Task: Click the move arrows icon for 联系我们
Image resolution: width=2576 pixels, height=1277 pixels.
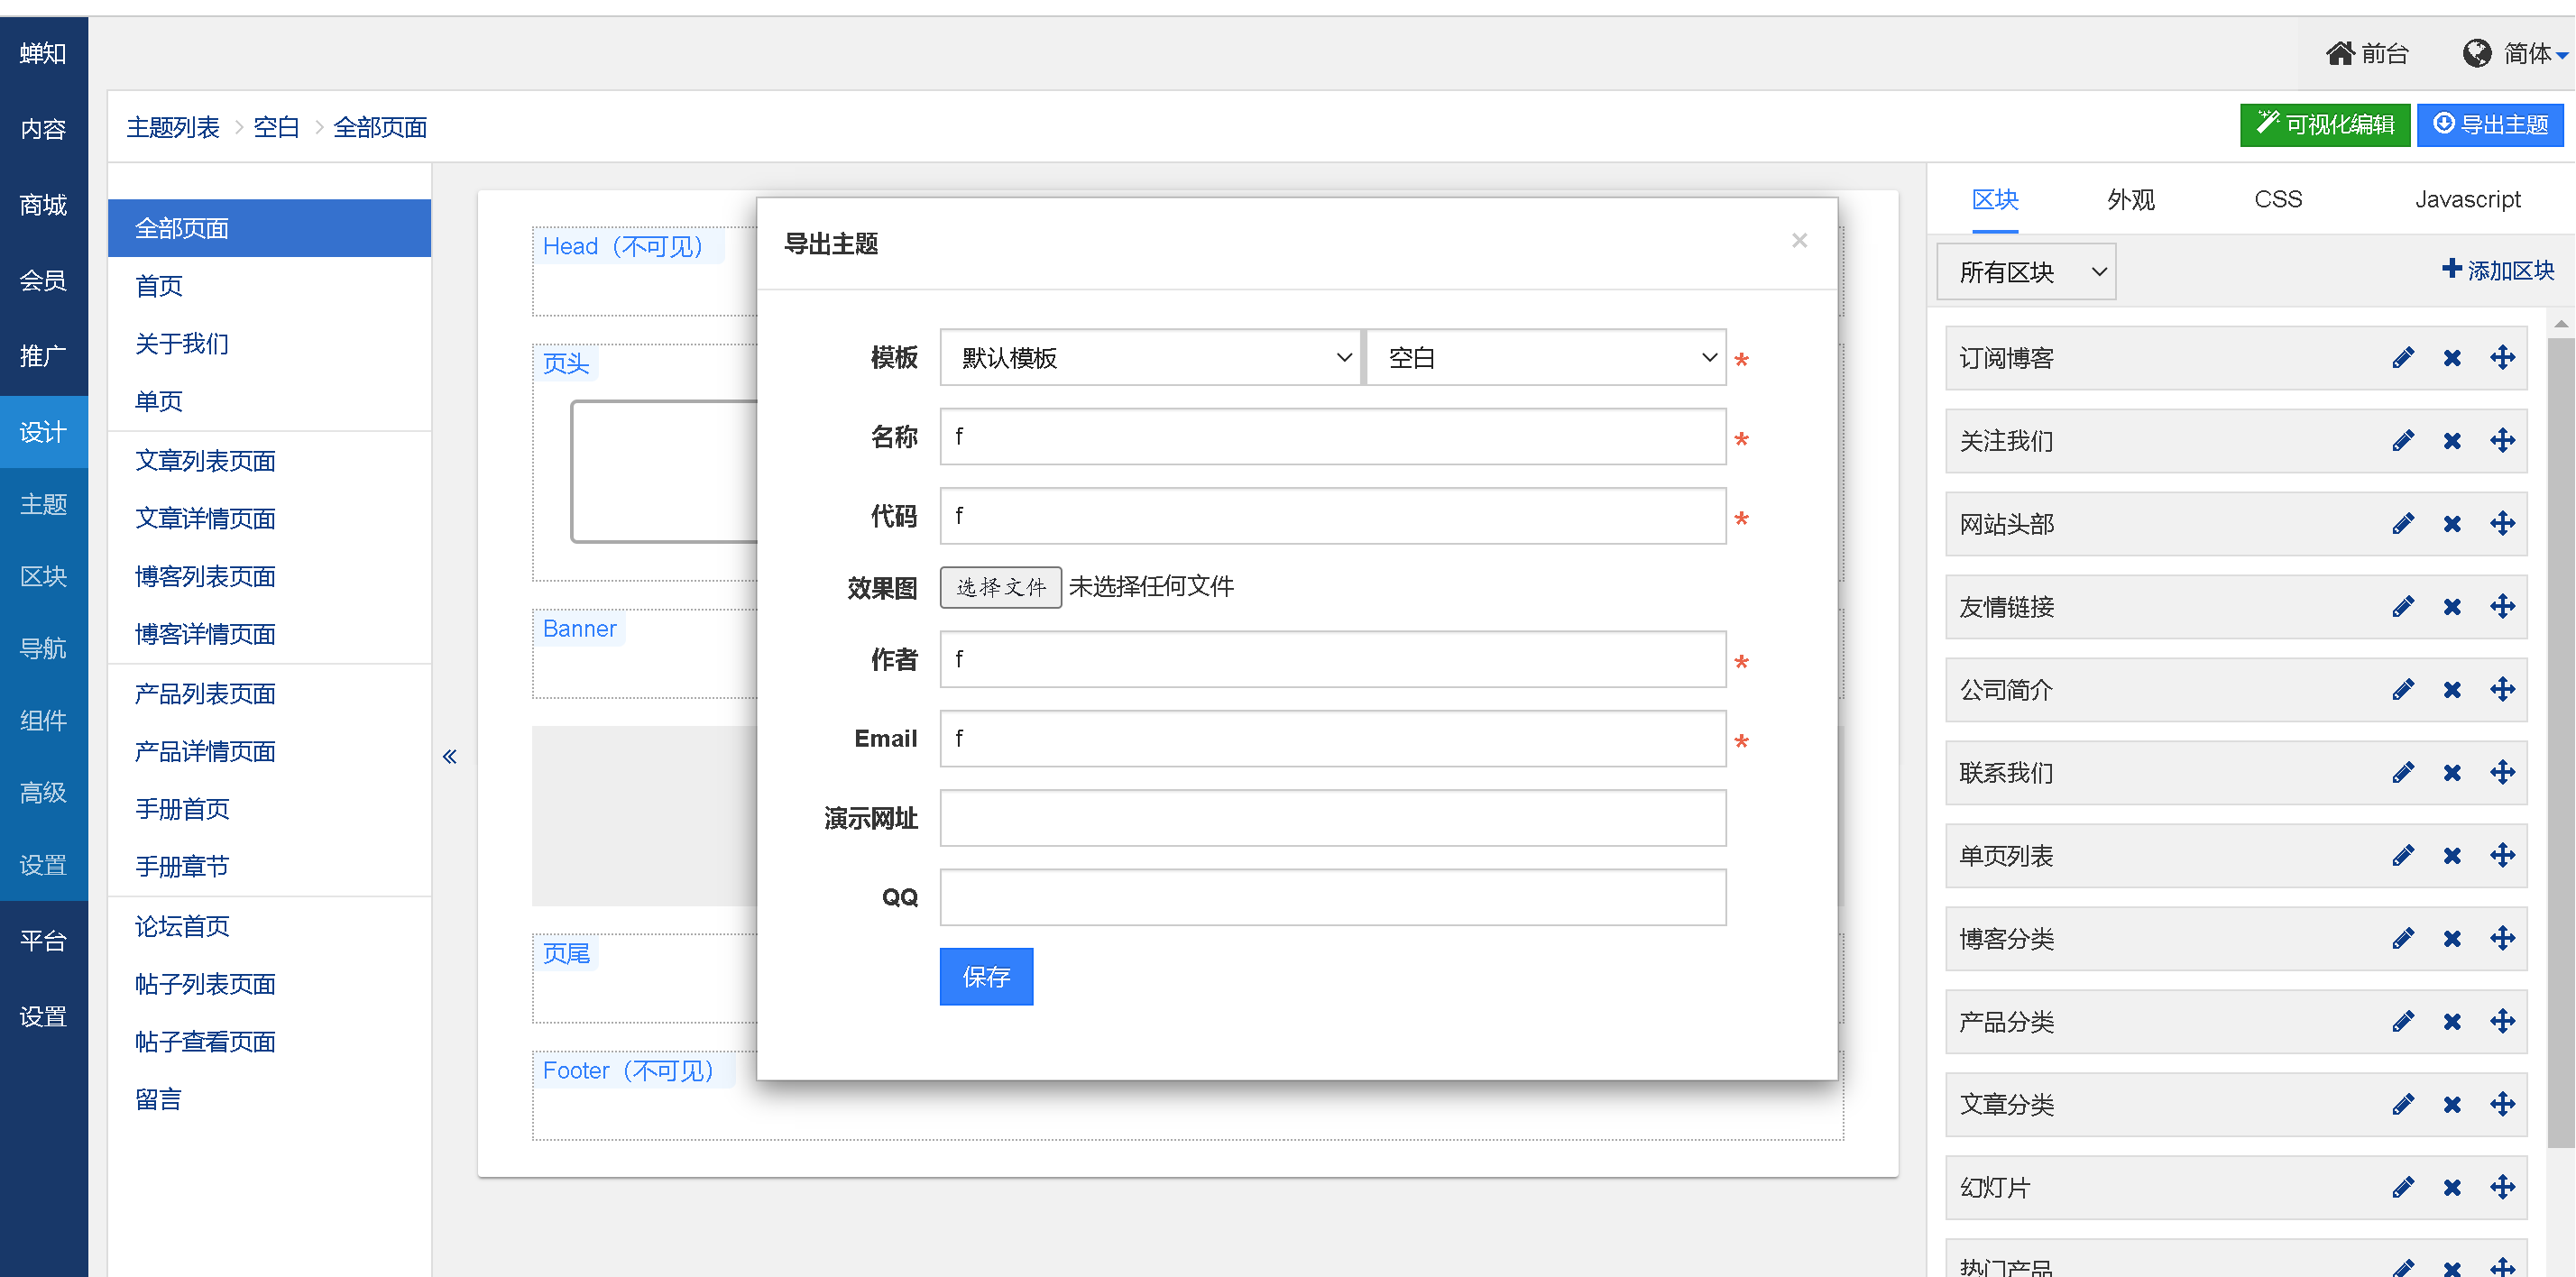Action: [x=2502, y=773]
